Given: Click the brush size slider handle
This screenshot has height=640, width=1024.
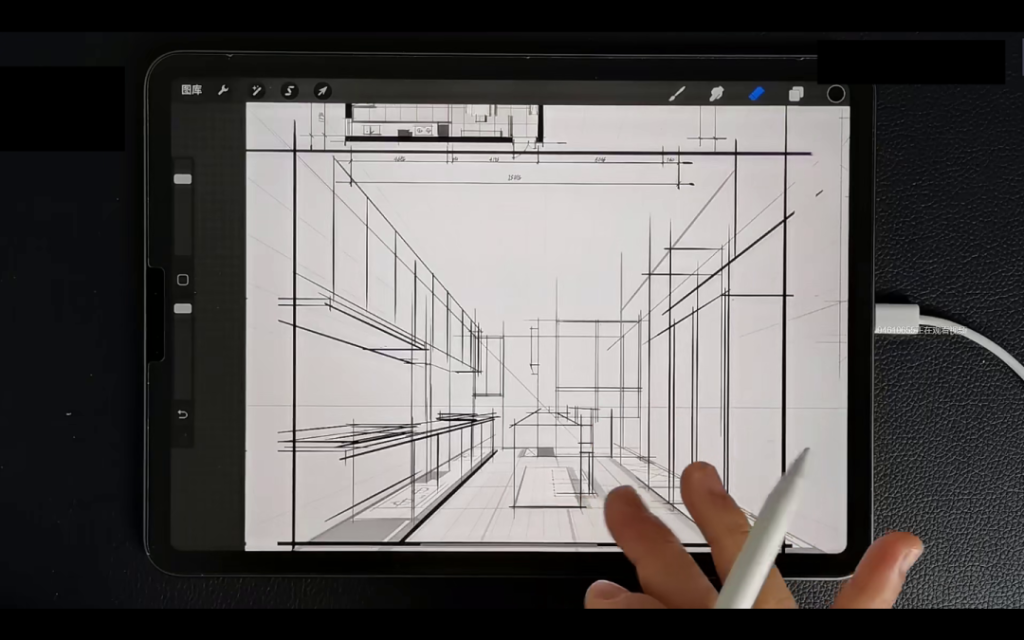Looking at the screenshot, I should click(x=183, y=179).
